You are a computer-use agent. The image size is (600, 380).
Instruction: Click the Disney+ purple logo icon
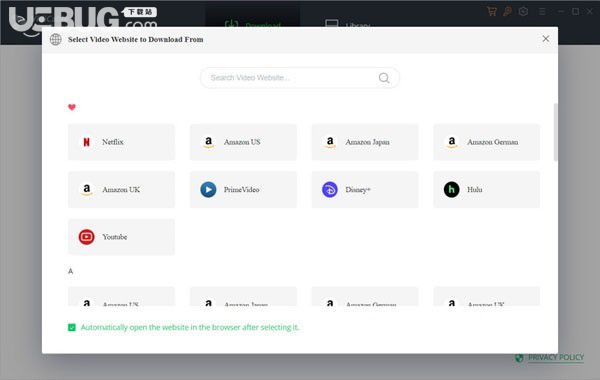330,189
